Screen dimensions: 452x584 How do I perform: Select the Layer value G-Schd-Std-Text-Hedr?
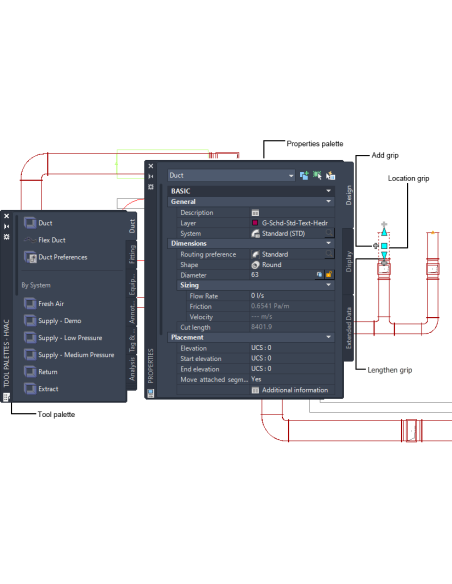[x=295, y=223]
